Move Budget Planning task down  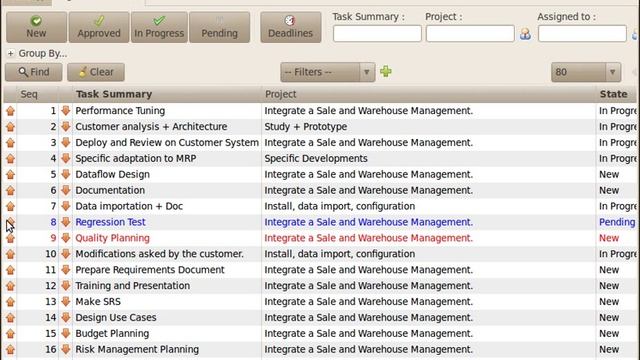(x=66, y=334)
